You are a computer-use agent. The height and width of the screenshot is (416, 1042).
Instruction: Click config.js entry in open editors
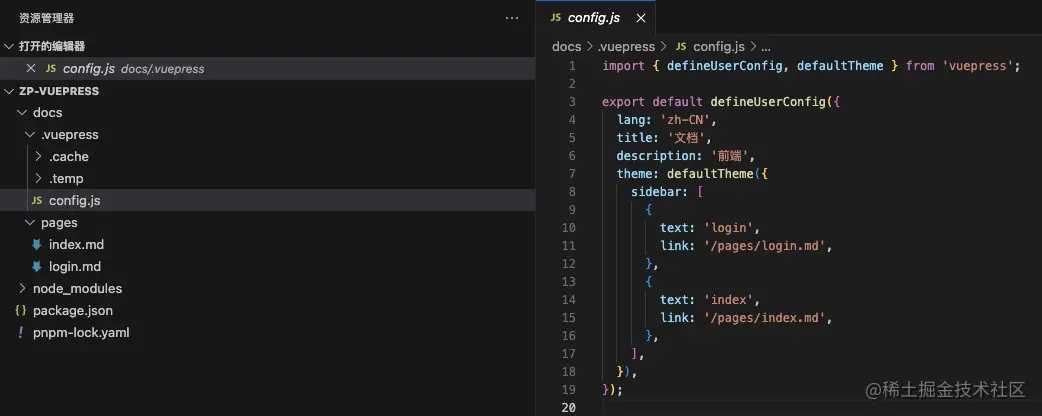pos(267,68)
